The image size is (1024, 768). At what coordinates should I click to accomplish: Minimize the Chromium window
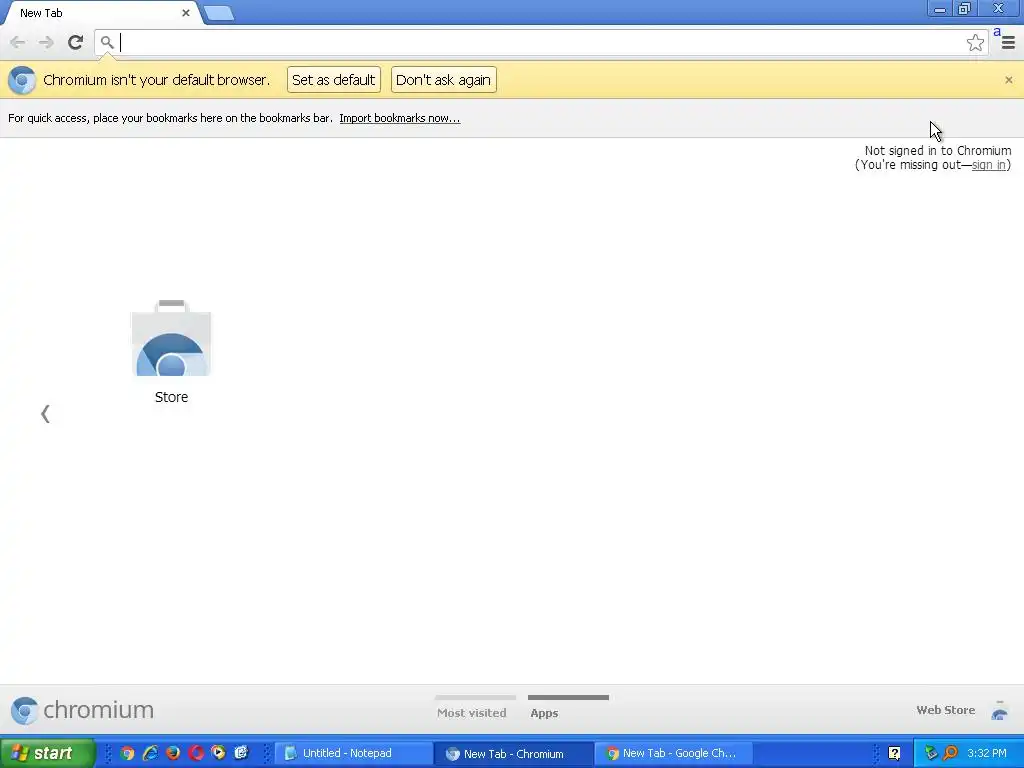[x=939, y=9]
